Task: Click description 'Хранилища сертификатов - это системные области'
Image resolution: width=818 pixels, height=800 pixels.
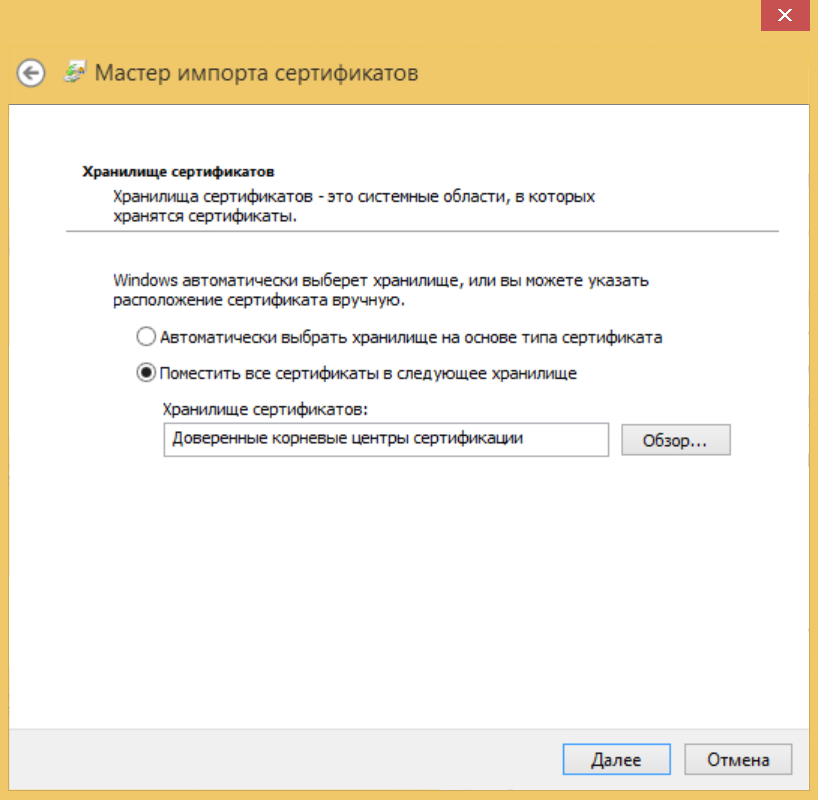Action: (354, 197)
